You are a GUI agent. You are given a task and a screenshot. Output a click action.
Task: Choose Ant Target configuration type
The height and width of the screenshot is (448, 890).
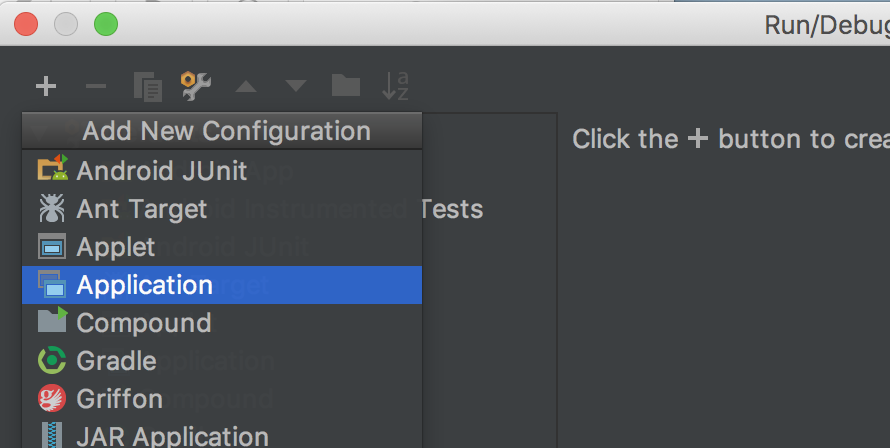[x=141, y=209]
